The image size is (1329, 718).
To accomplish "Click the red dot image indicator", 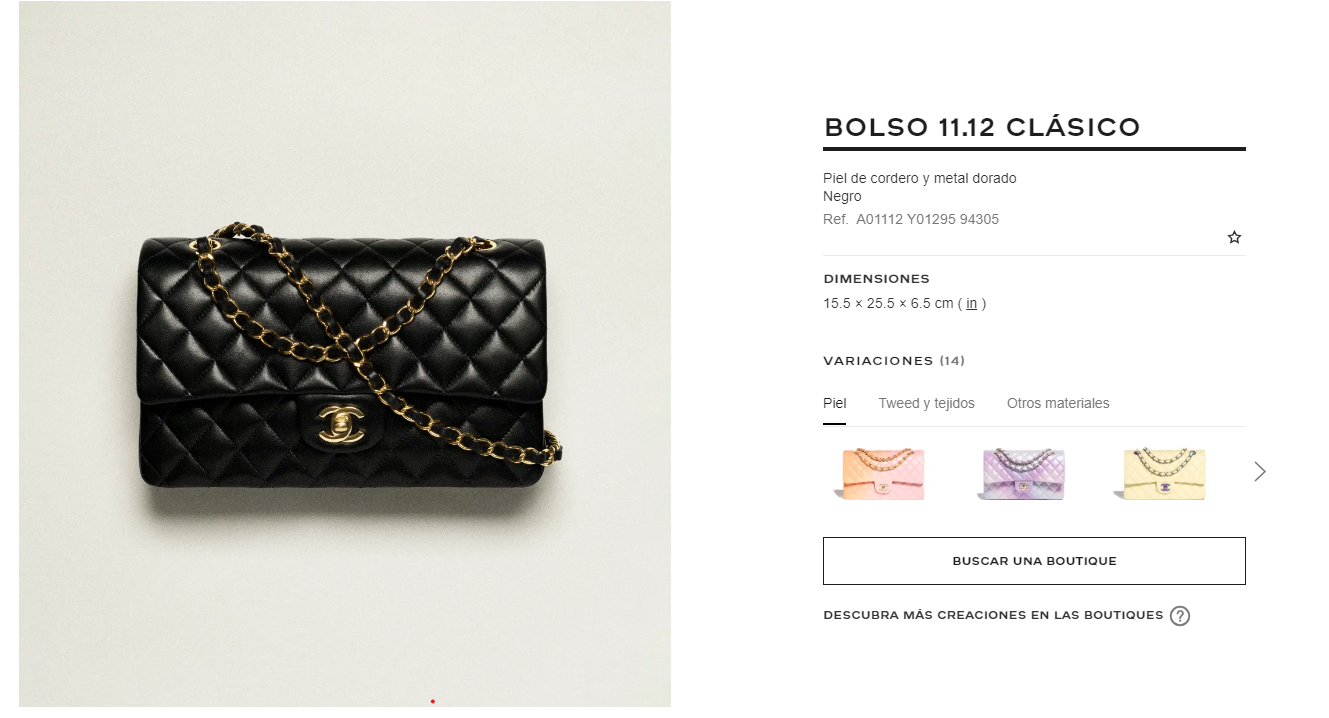I will point(432,701).
